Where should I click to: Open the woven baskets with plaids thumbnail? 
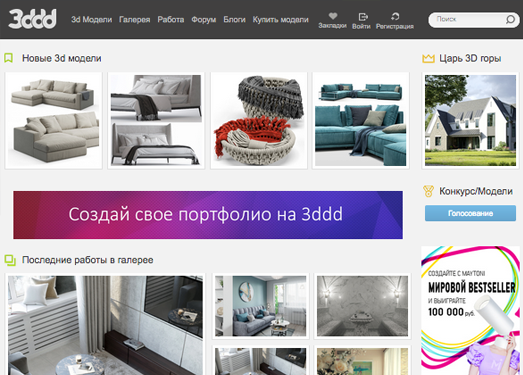click(x=259, y=120)
